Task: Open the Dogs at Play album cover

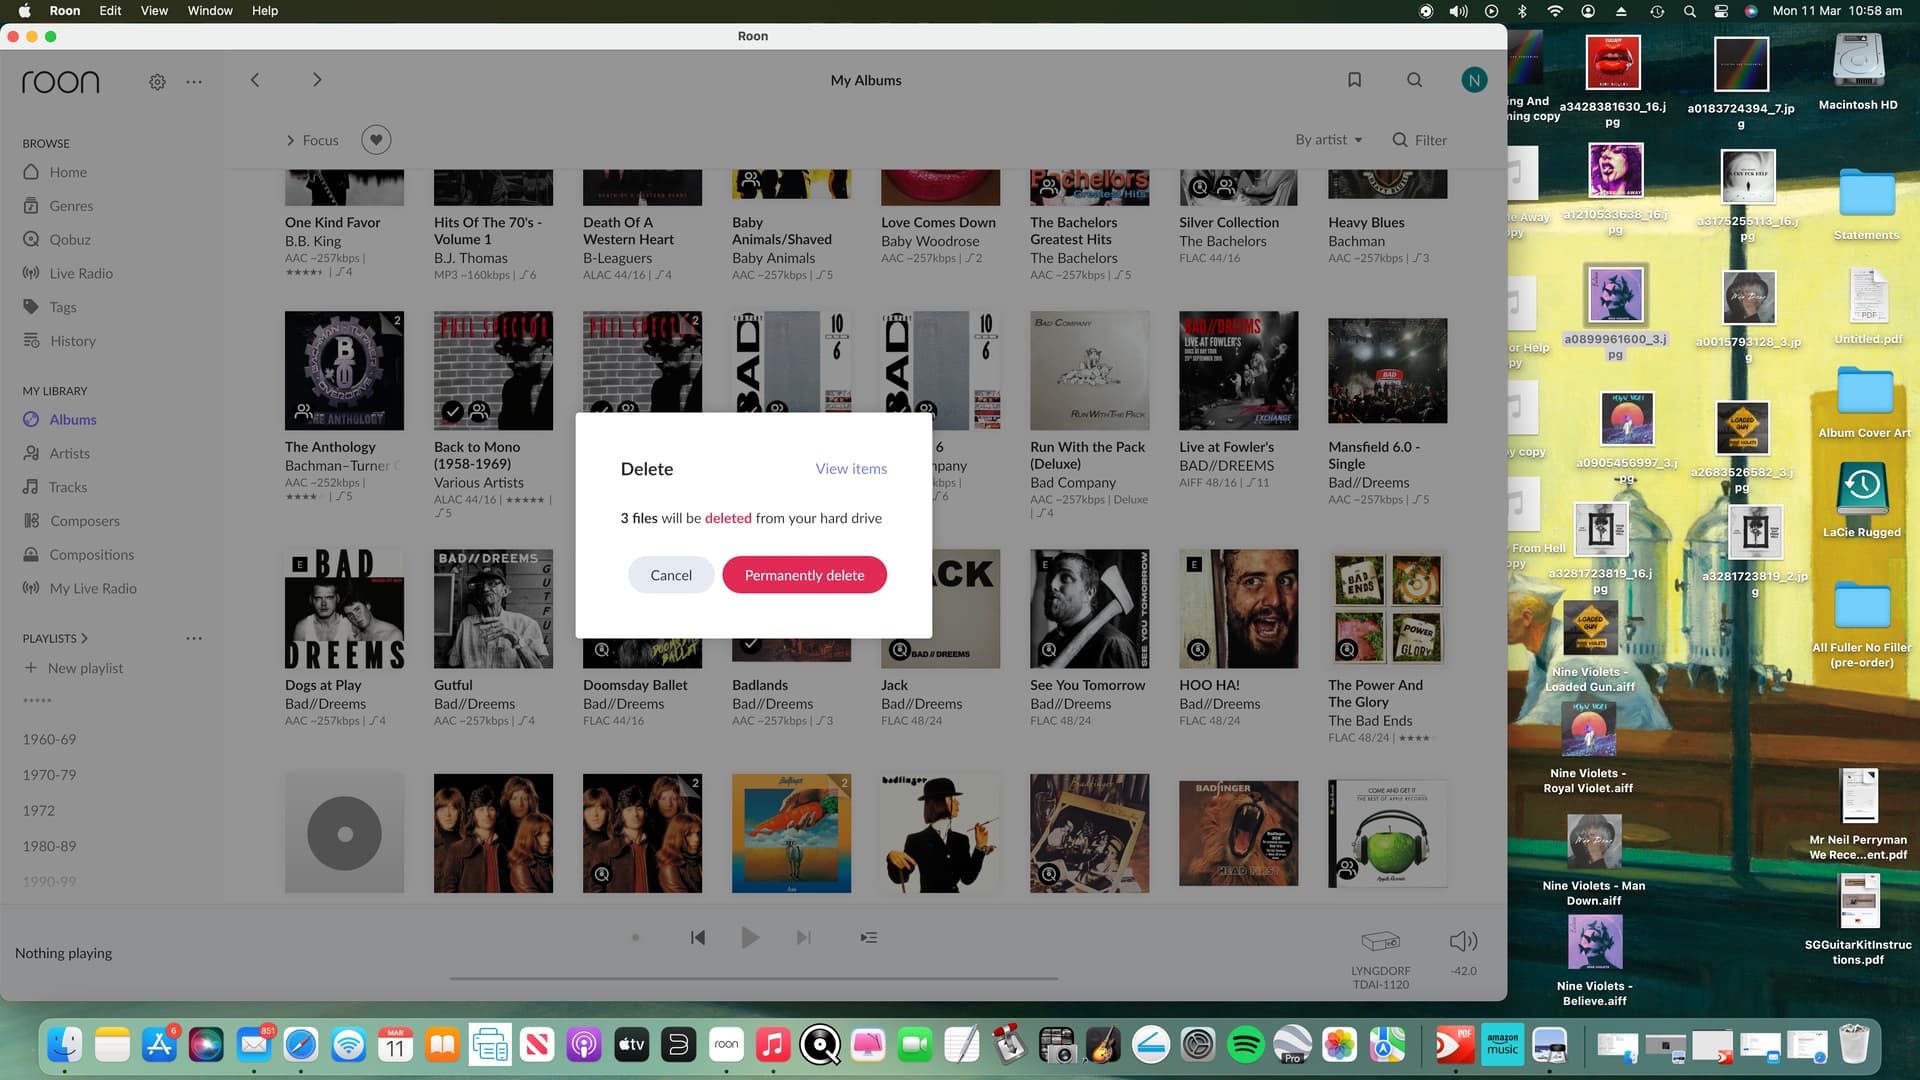Action: [344, 609]
